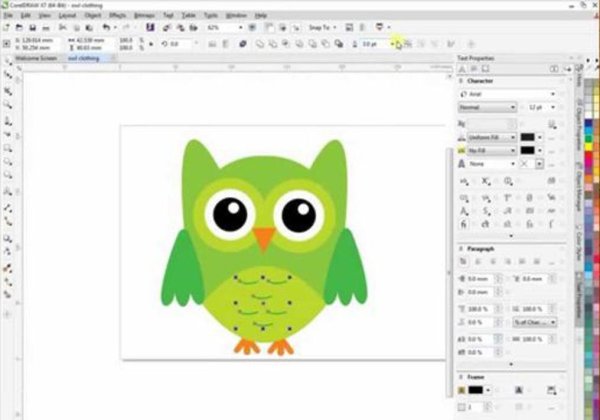Toggle the lock ratio button

[x=151, y=44]
